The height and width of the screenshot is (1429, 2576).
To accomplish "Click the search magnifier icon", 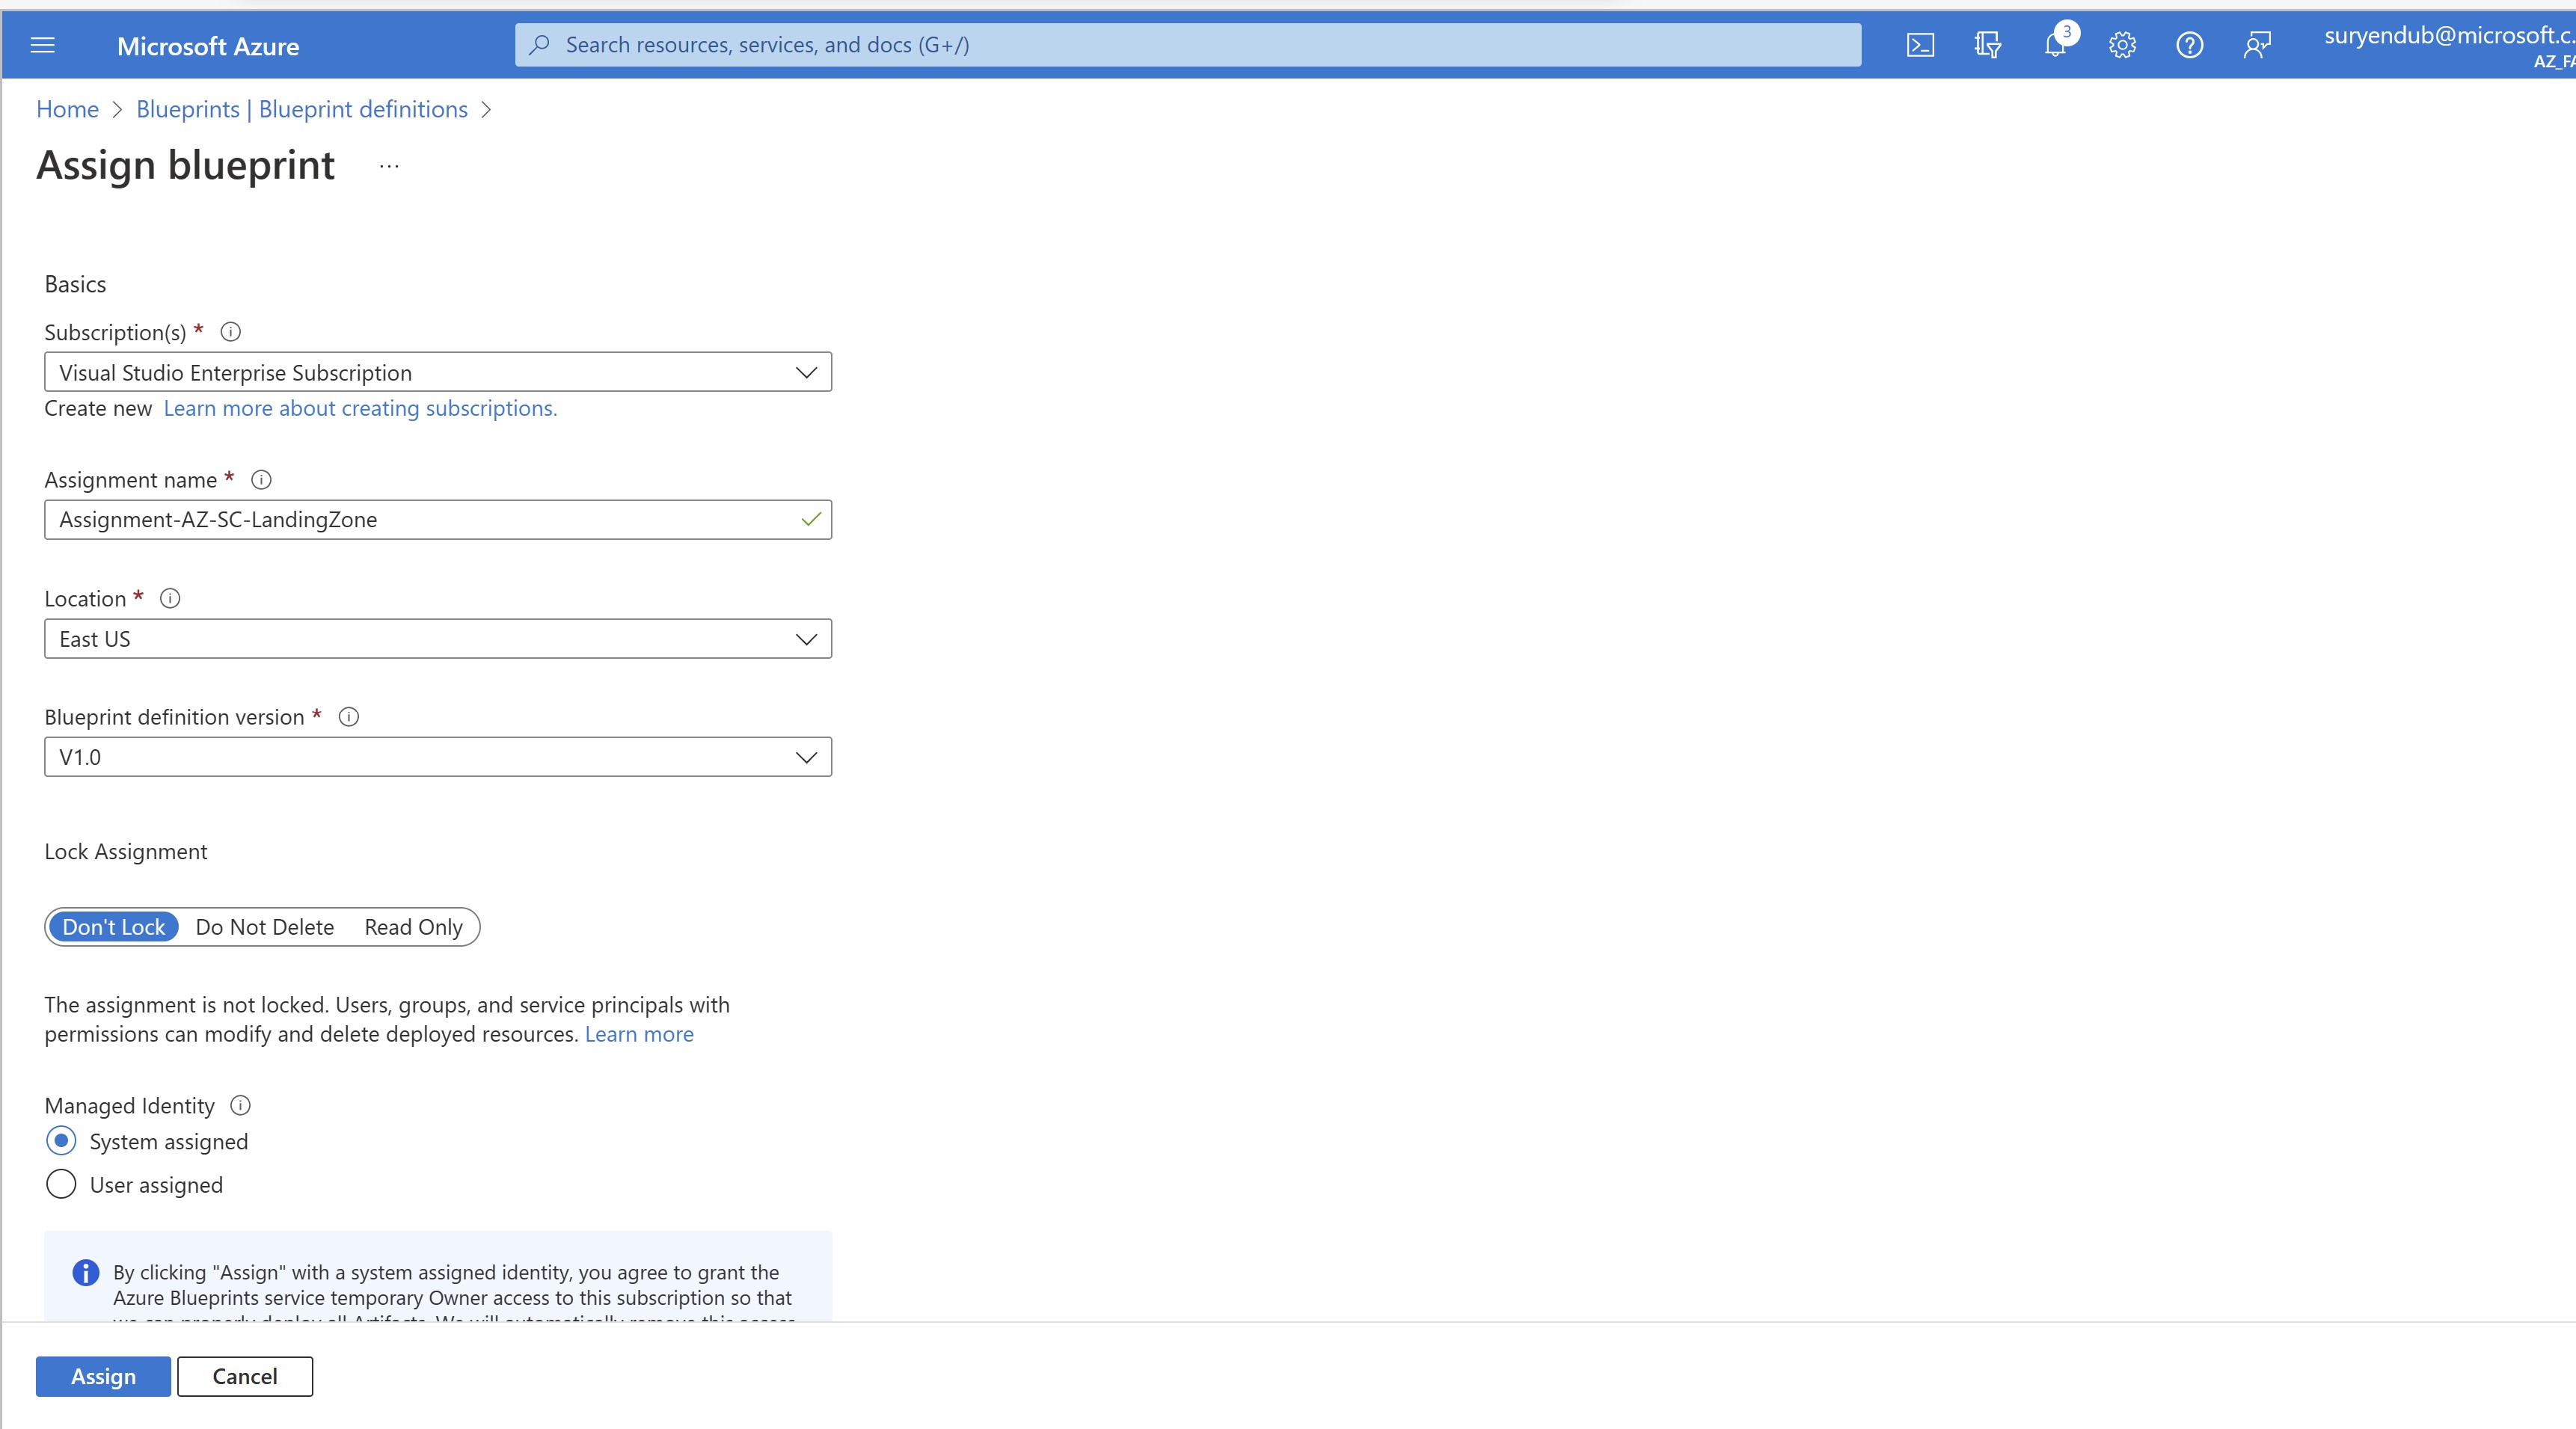I will coord(539,45).
